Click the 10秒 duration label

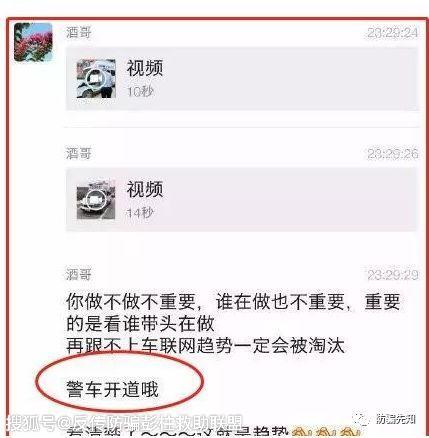140,91
